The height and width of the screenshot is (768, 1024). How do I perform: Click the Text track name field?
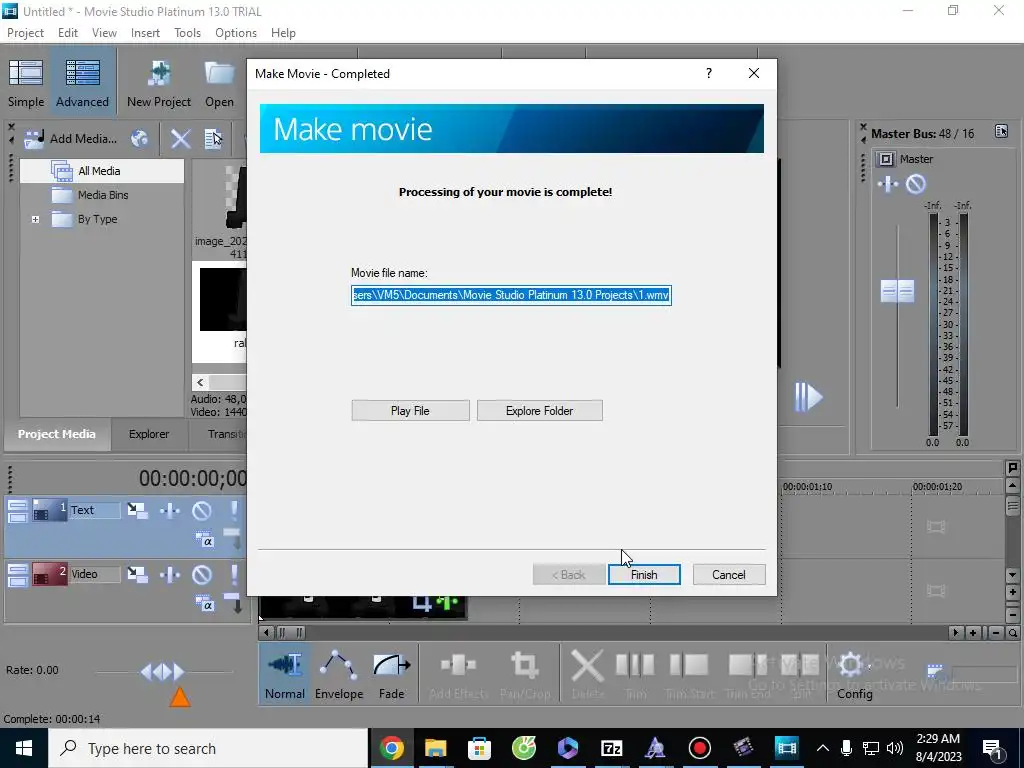point(95,510)
